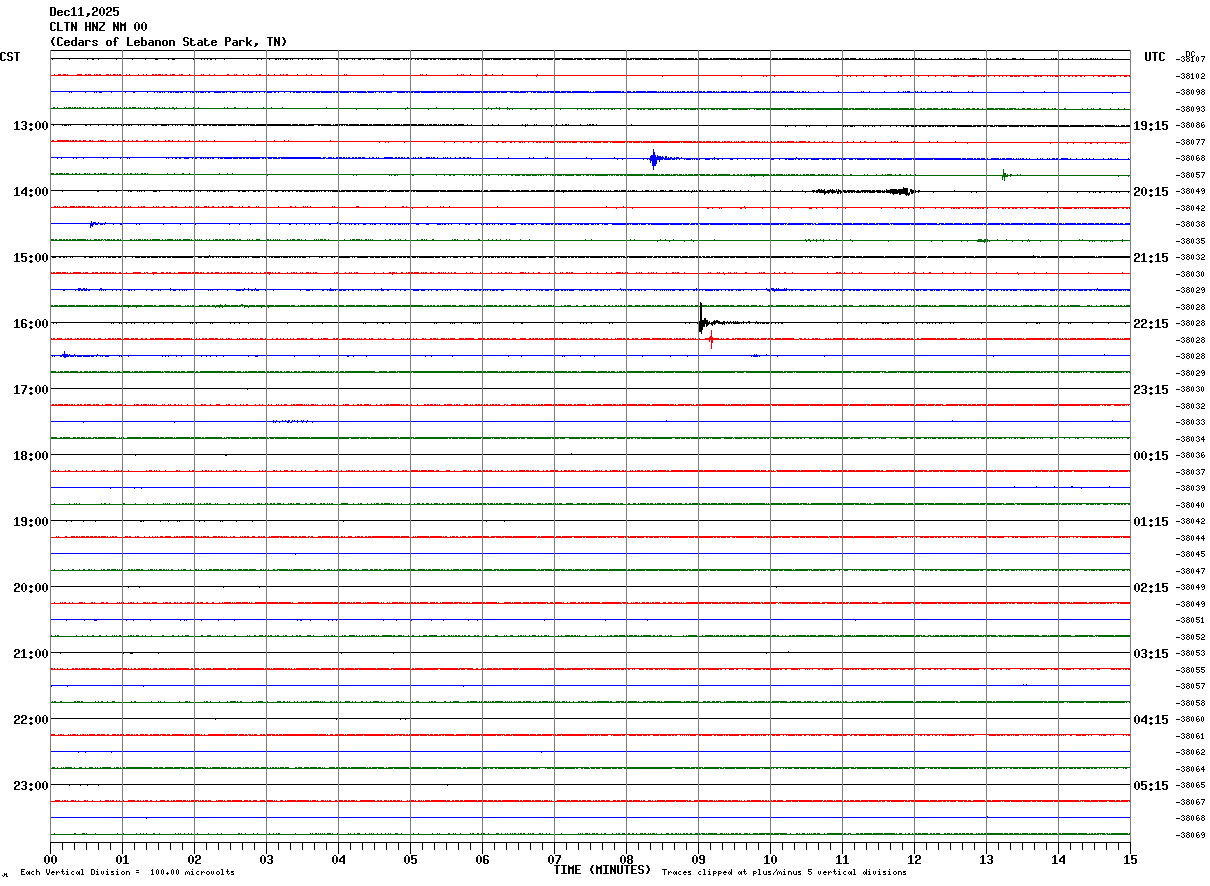Click the green spike near minute 13
The width and height of the screenshot is (1210, 886).
(x=1004, y=175)
